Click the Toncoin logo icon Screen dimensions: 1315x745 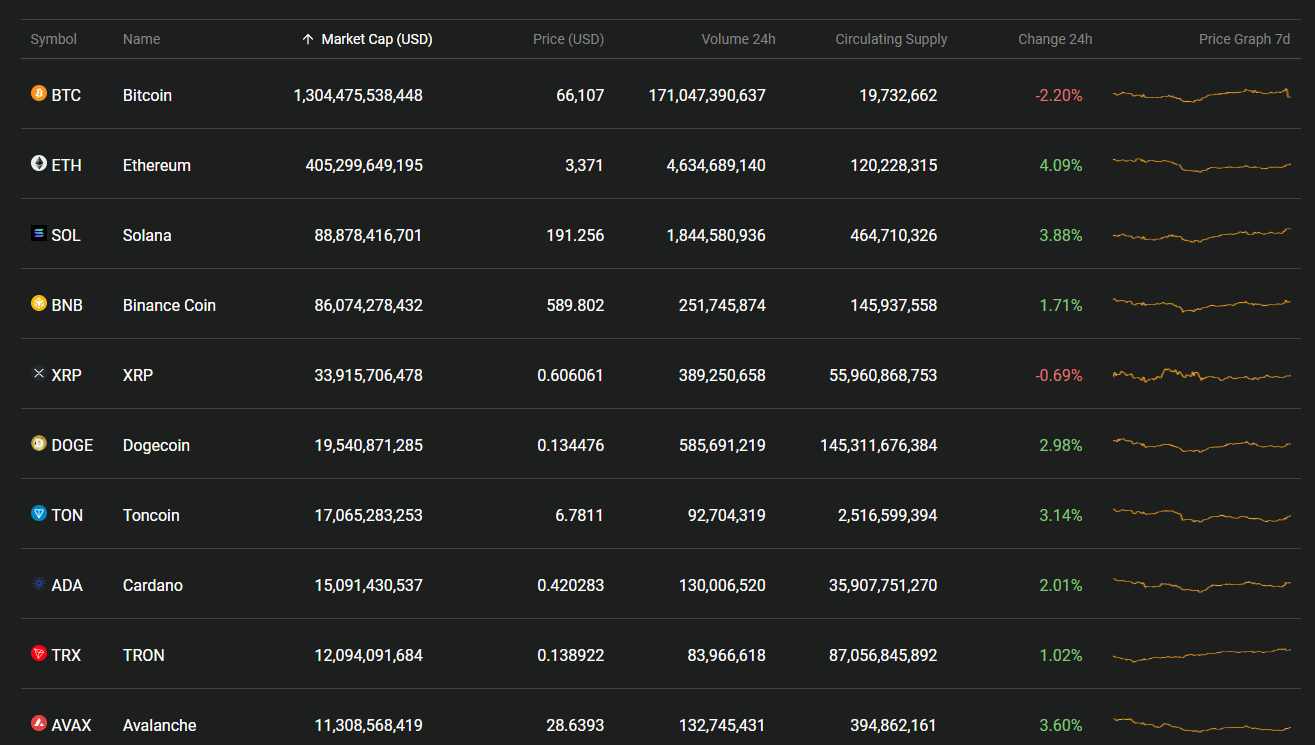[39, 514]
